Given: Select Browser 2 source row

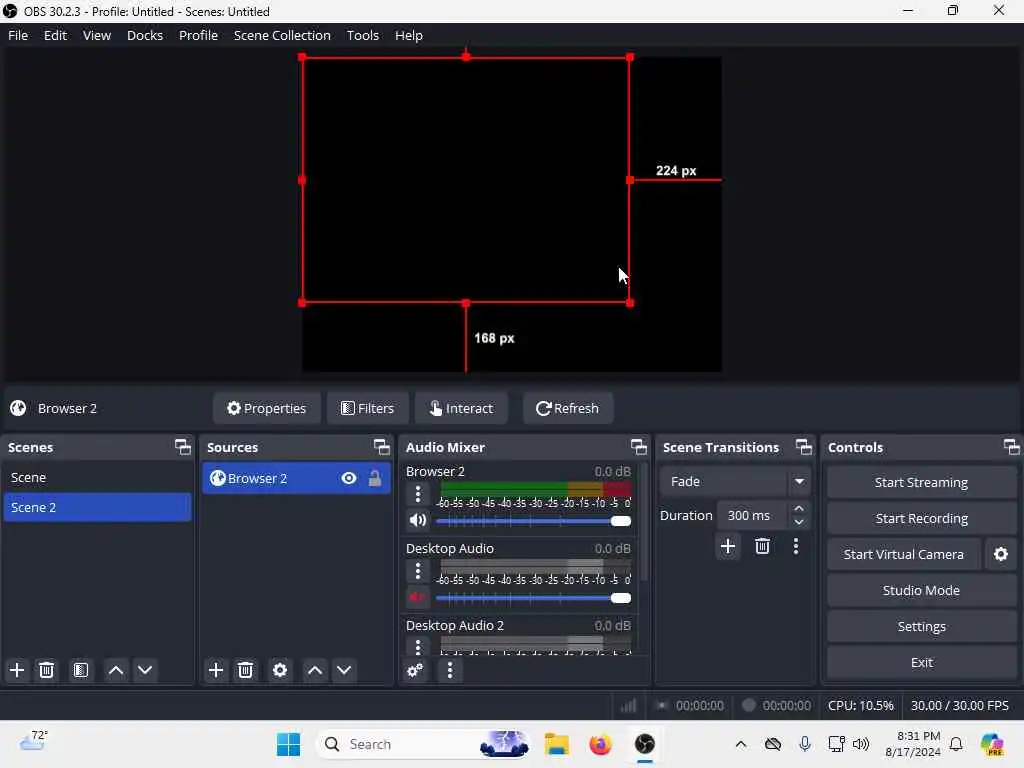Looking at the screenshot, I should [x=296, y=479].
